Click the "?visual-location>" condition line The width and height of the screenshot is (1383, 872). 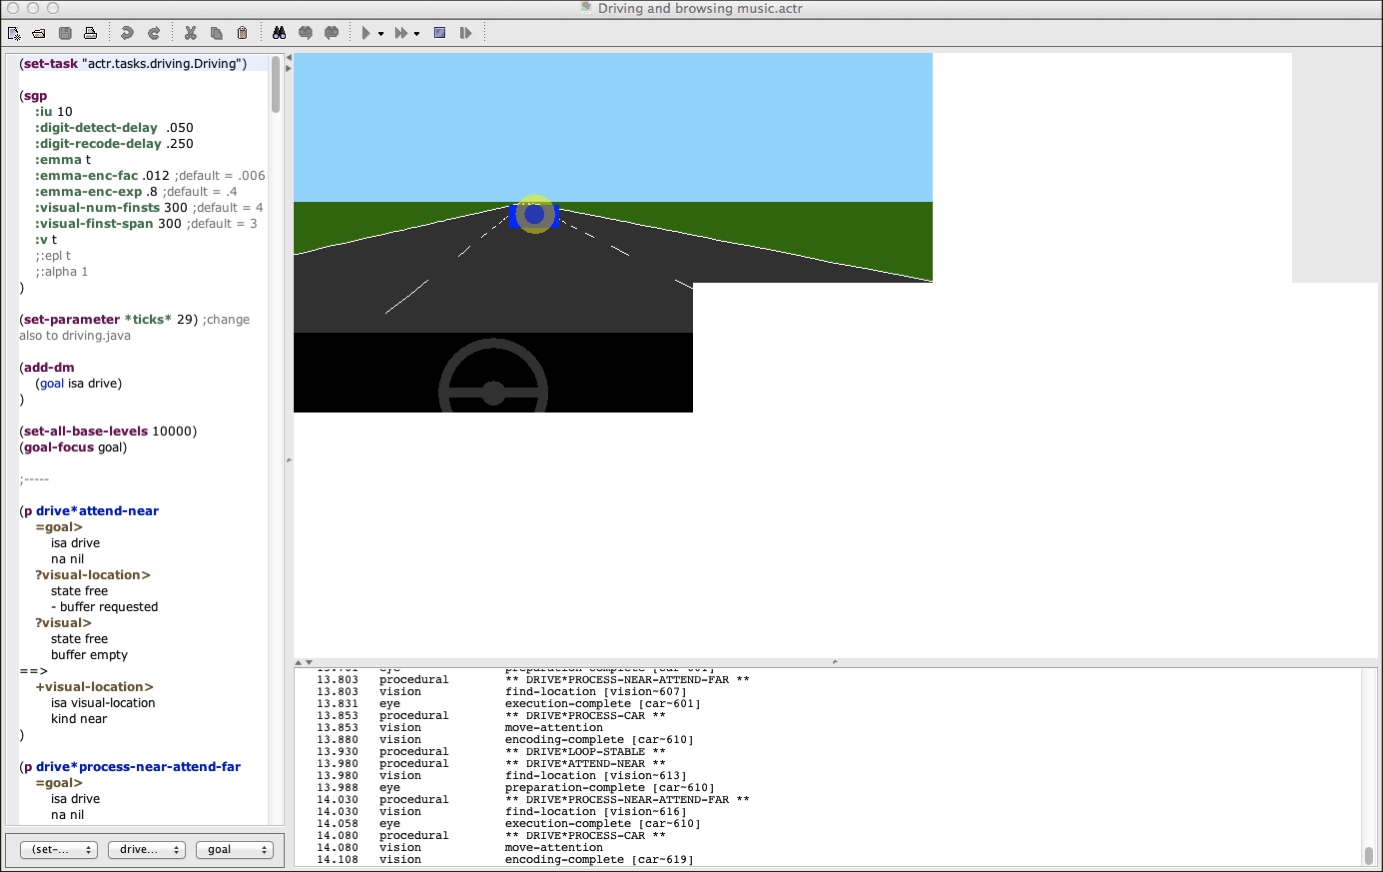(x=93, y=574)
